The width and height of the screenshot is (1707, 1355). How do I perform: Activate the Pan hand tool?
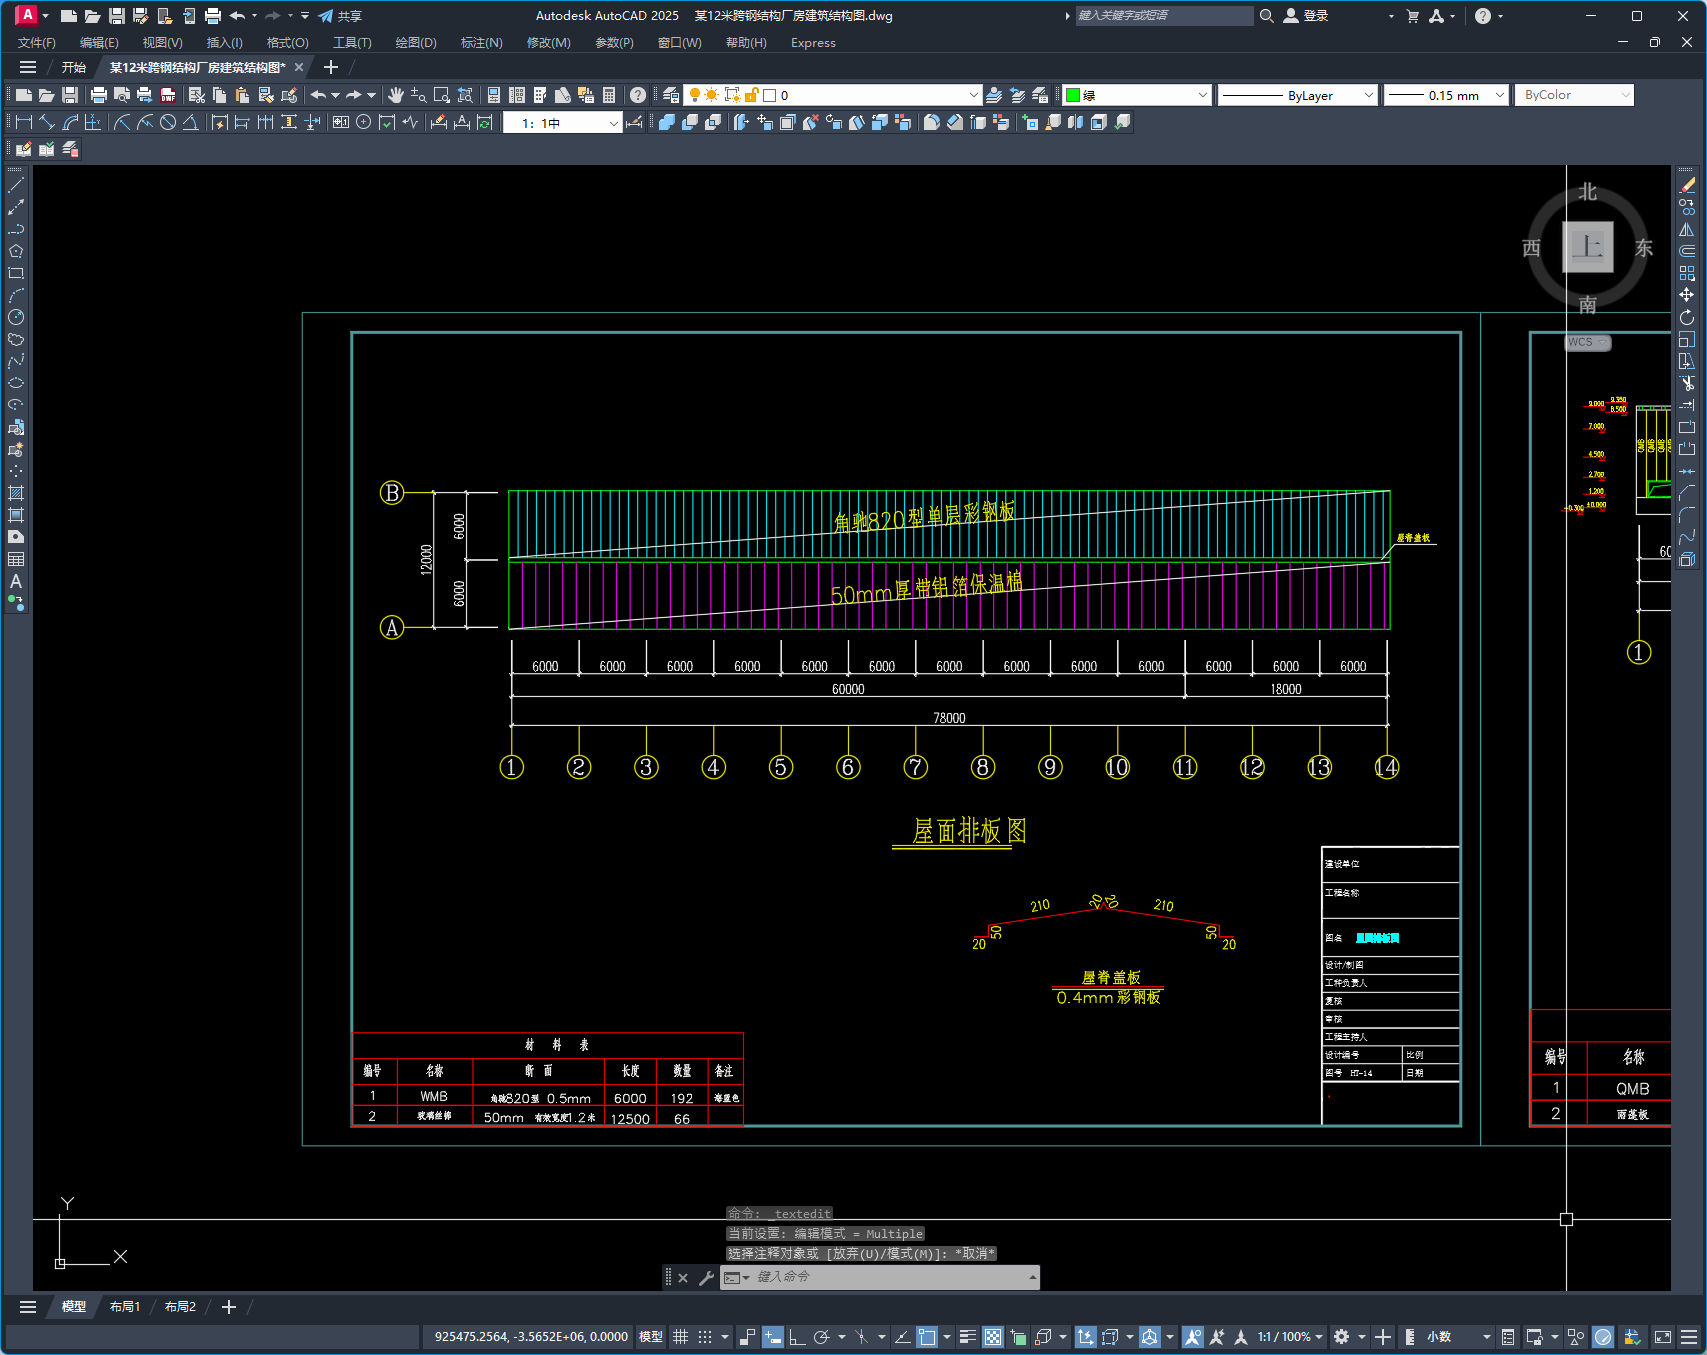[x=396, y=95]
